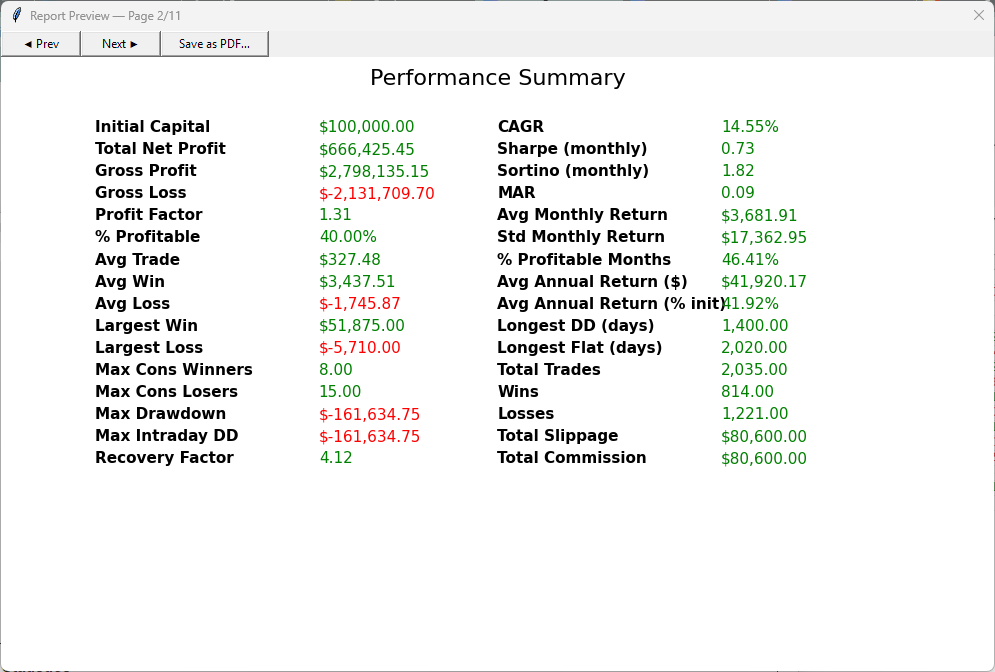Viewport: 995px width, 672px height.
Task: Click the feather app icon in title bar
Action: click(x=16, y=15)
